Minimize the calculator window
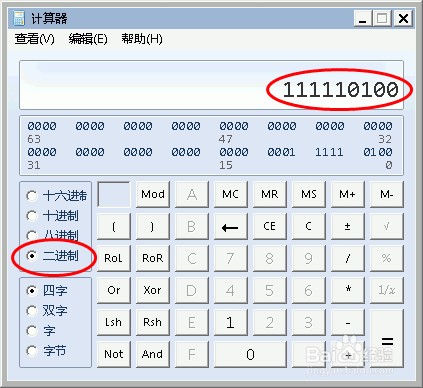This screenshot has height=388, width=423. pos(363,18)
